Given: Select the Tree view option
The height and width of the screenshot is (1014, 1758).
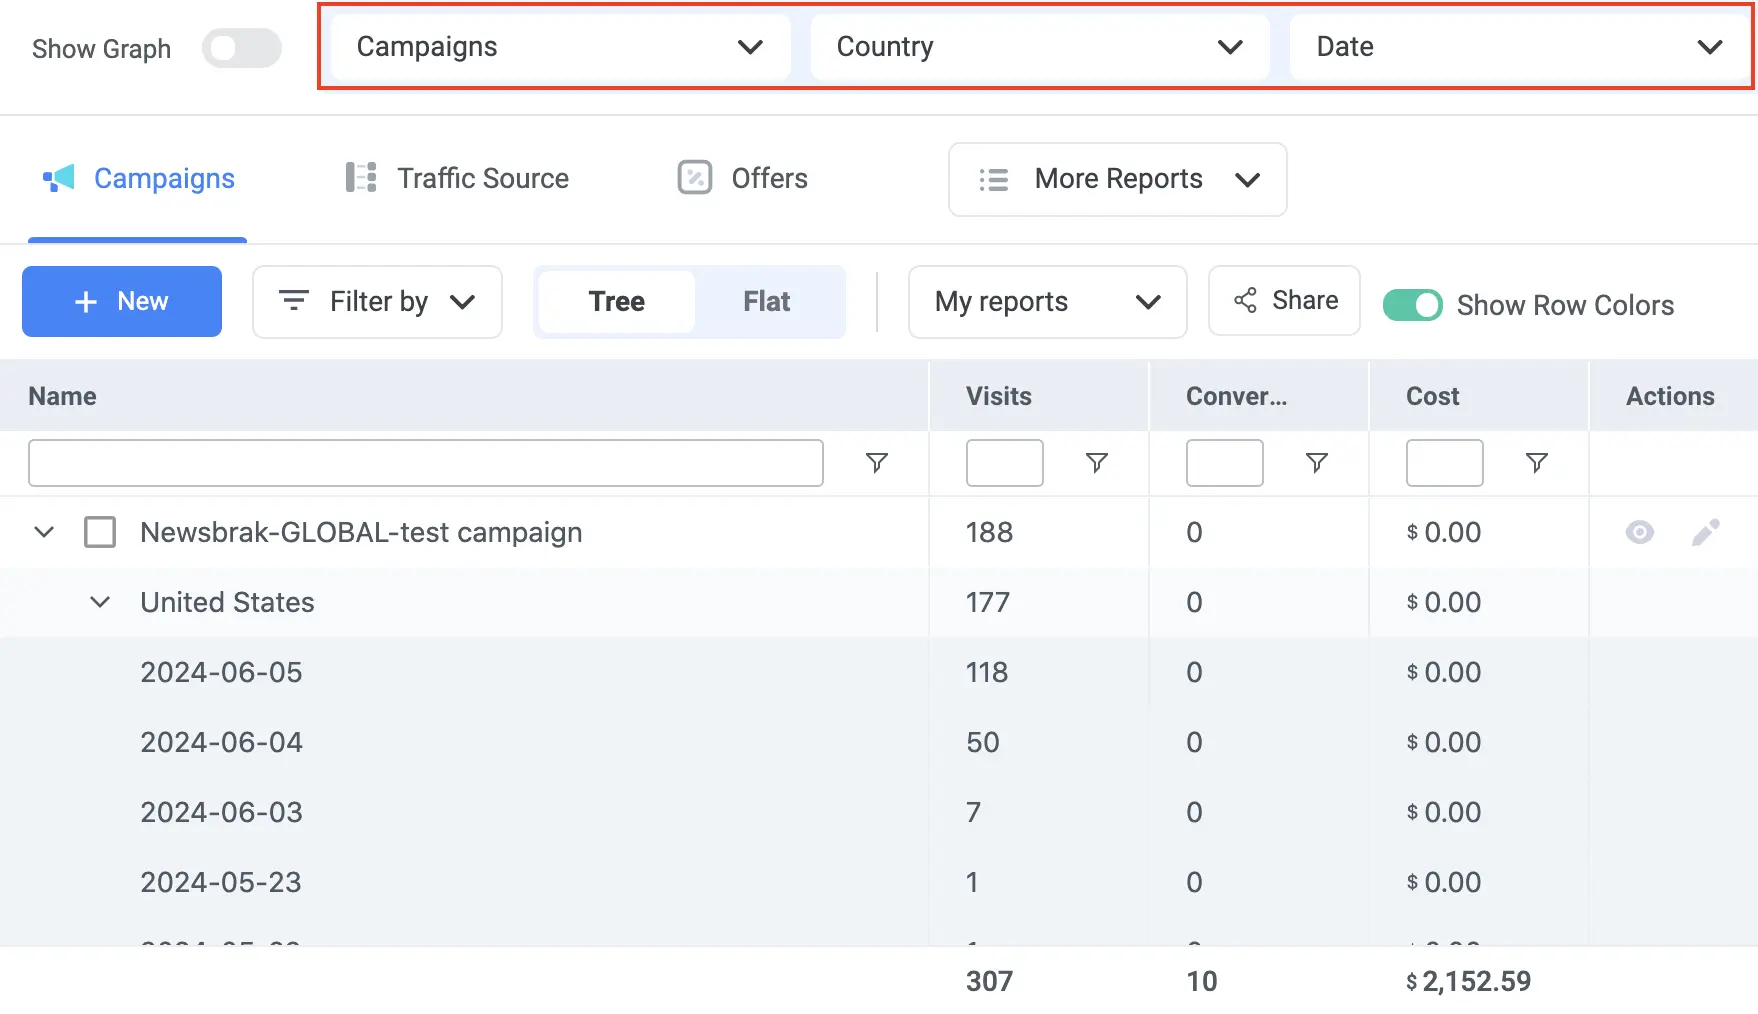Looking at the screenshot, I should pos(616,302).
